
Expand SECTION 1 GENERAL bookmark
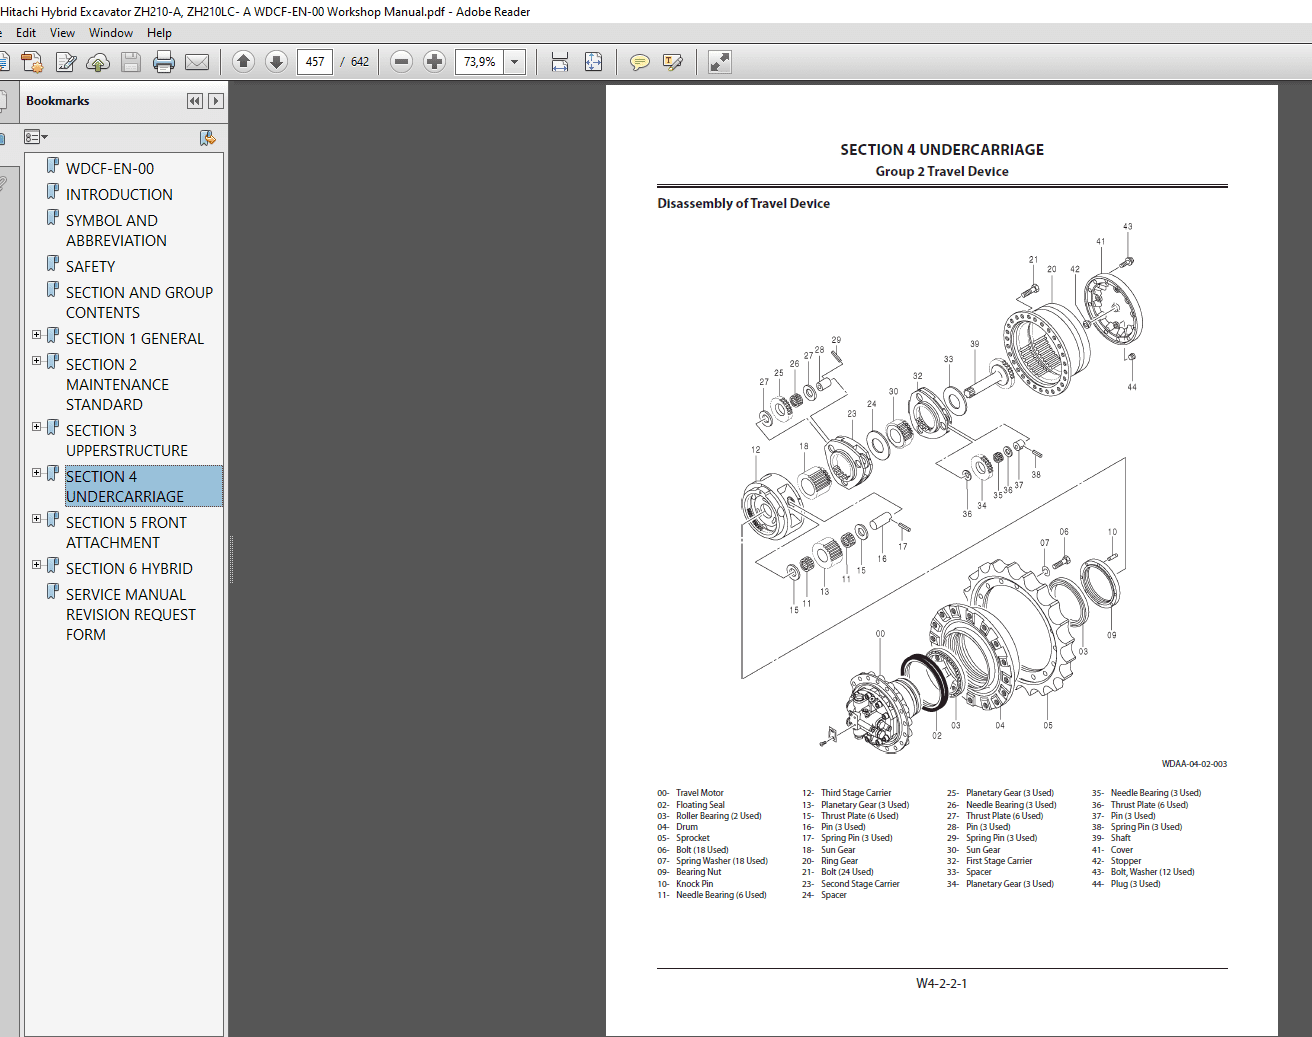(37, 335)
